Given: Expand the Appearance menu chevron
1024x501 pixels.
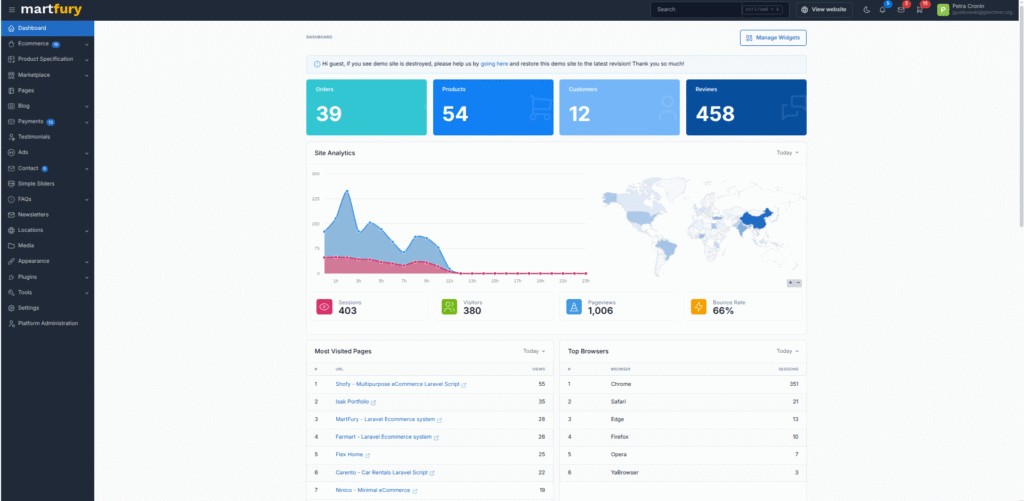Looking at the screenshot, I should pyautogui.click(x=87, y=261).
